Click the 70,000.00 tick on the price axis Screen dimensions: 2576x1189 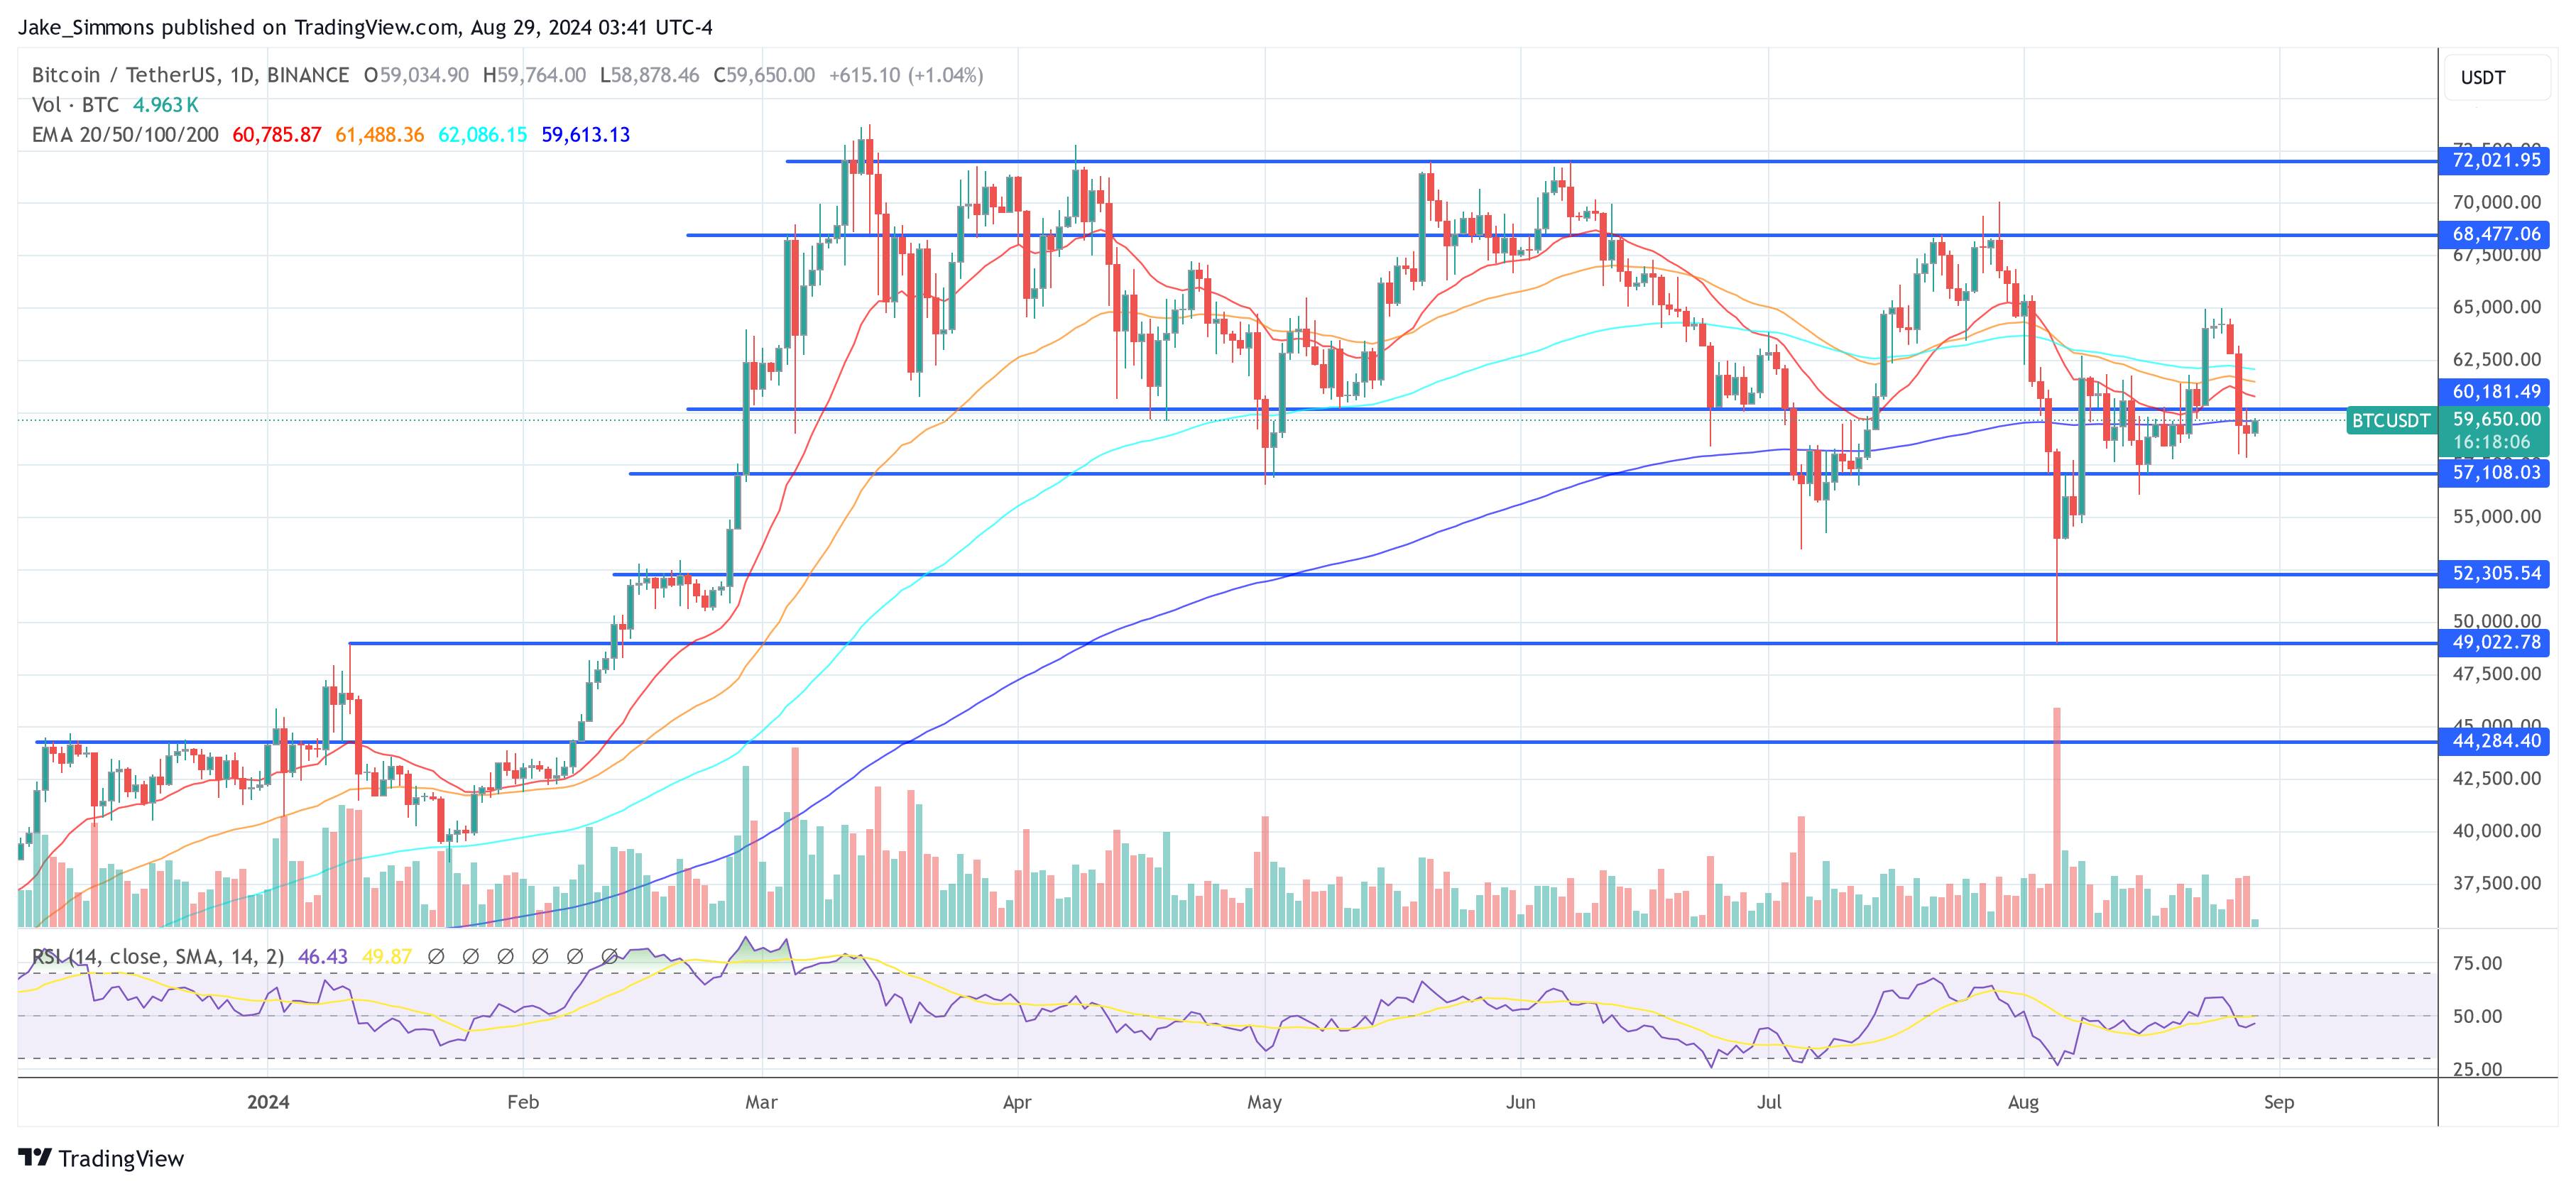pos(2496,203)
